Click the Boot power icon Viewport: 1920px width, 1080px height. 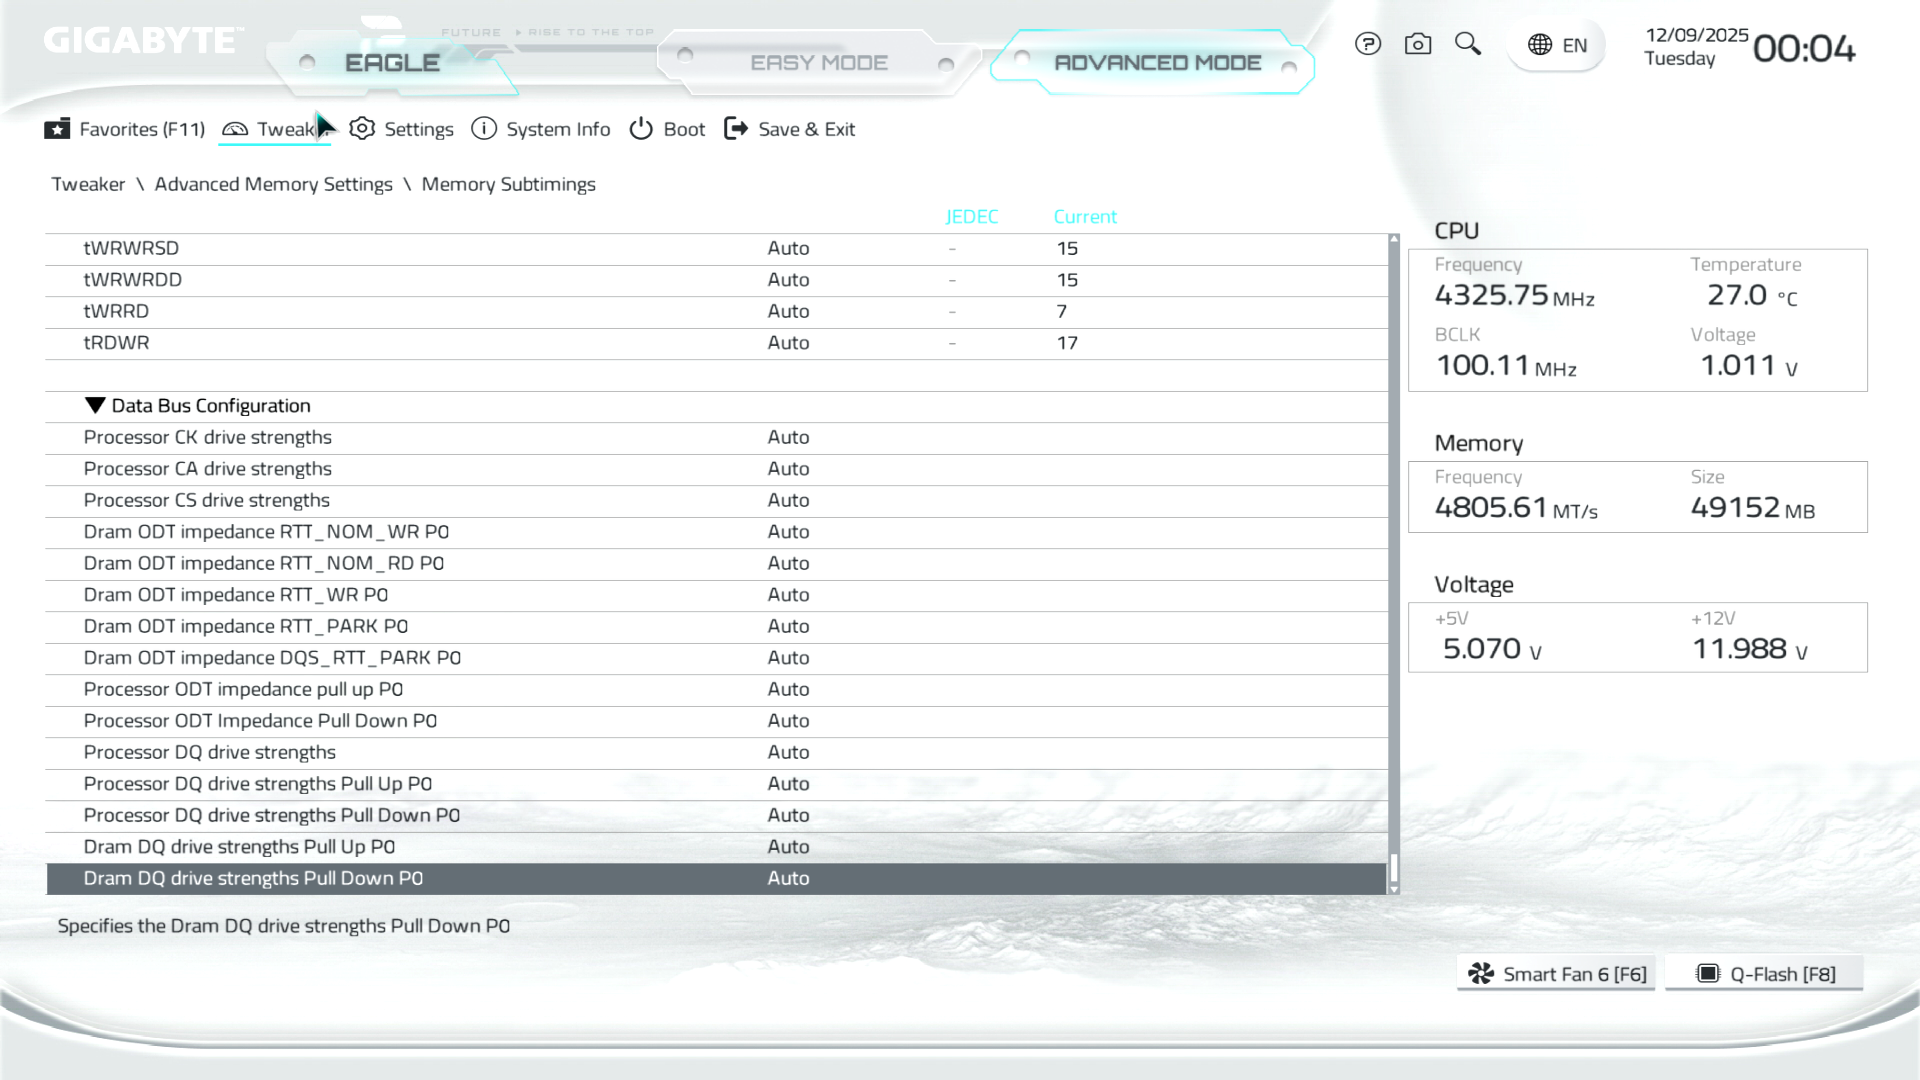pos(641,129)
